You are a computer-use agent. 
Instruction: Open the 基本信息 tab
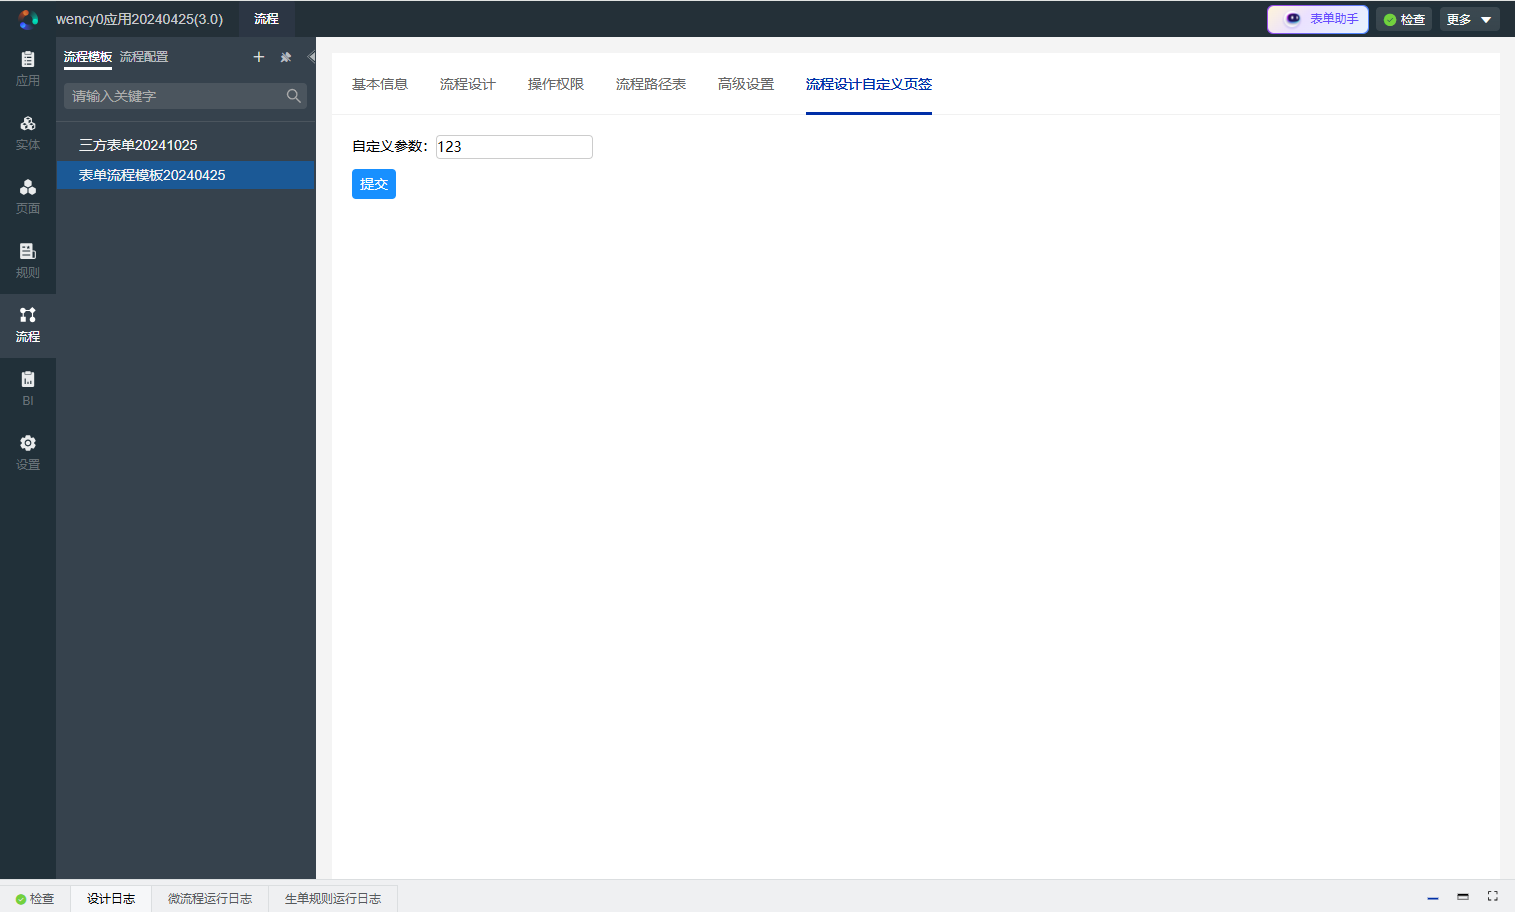point(380,84)
